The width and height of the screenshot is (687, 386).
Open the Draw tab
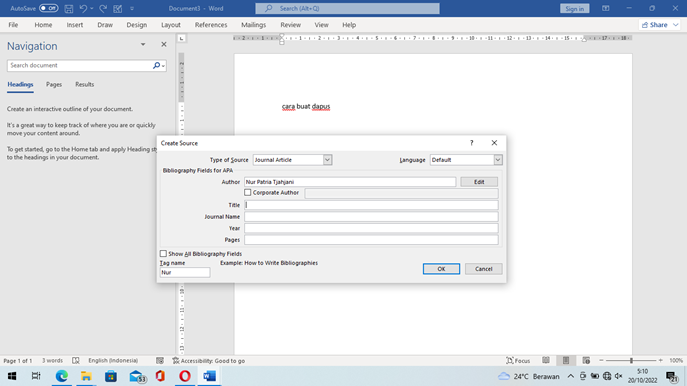[105, 25]
